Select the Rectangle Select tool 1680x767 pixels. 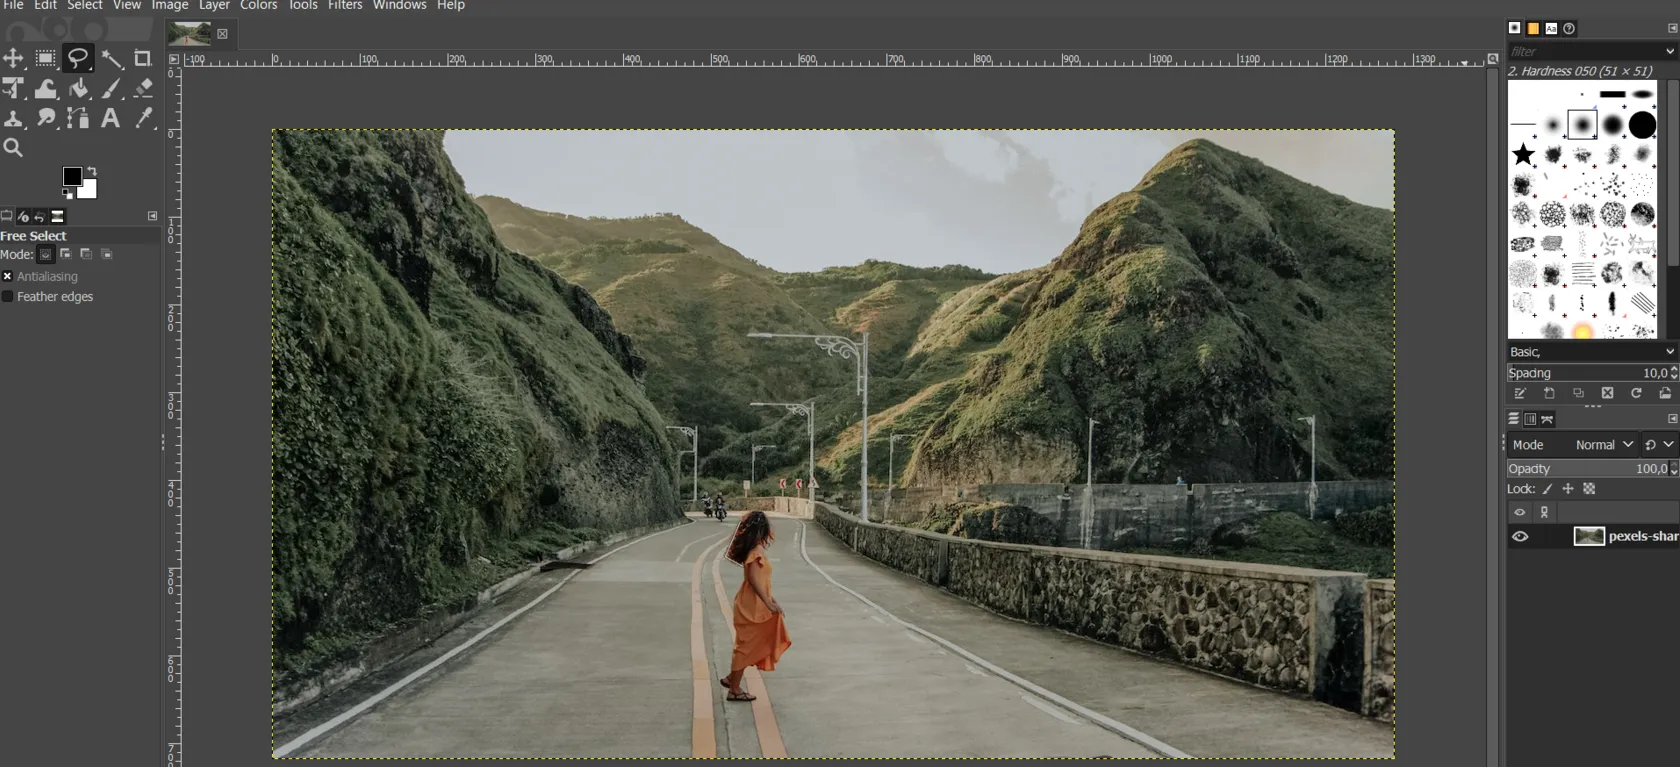(x=45, y=59)
